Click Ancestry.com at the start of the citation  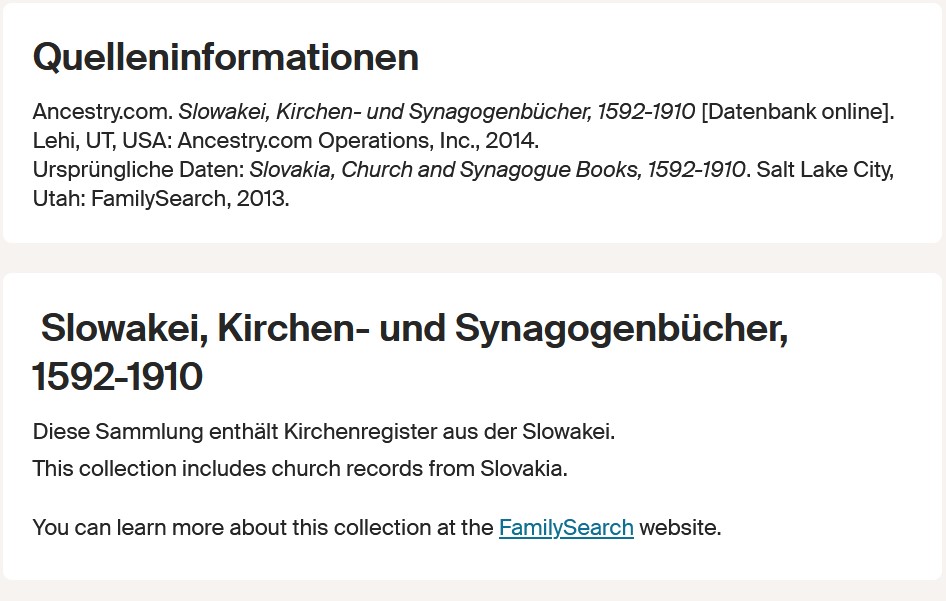pyautogui.click(x=103, y=112)
